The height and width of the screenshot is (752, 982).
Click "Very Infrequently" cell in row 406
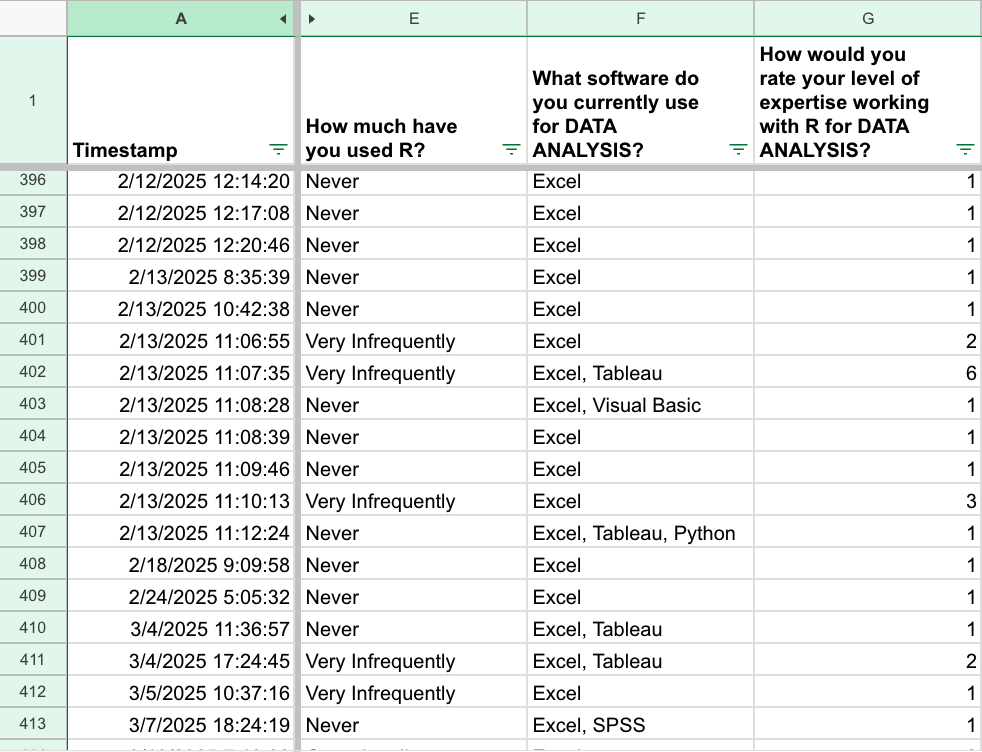[412, 501]
